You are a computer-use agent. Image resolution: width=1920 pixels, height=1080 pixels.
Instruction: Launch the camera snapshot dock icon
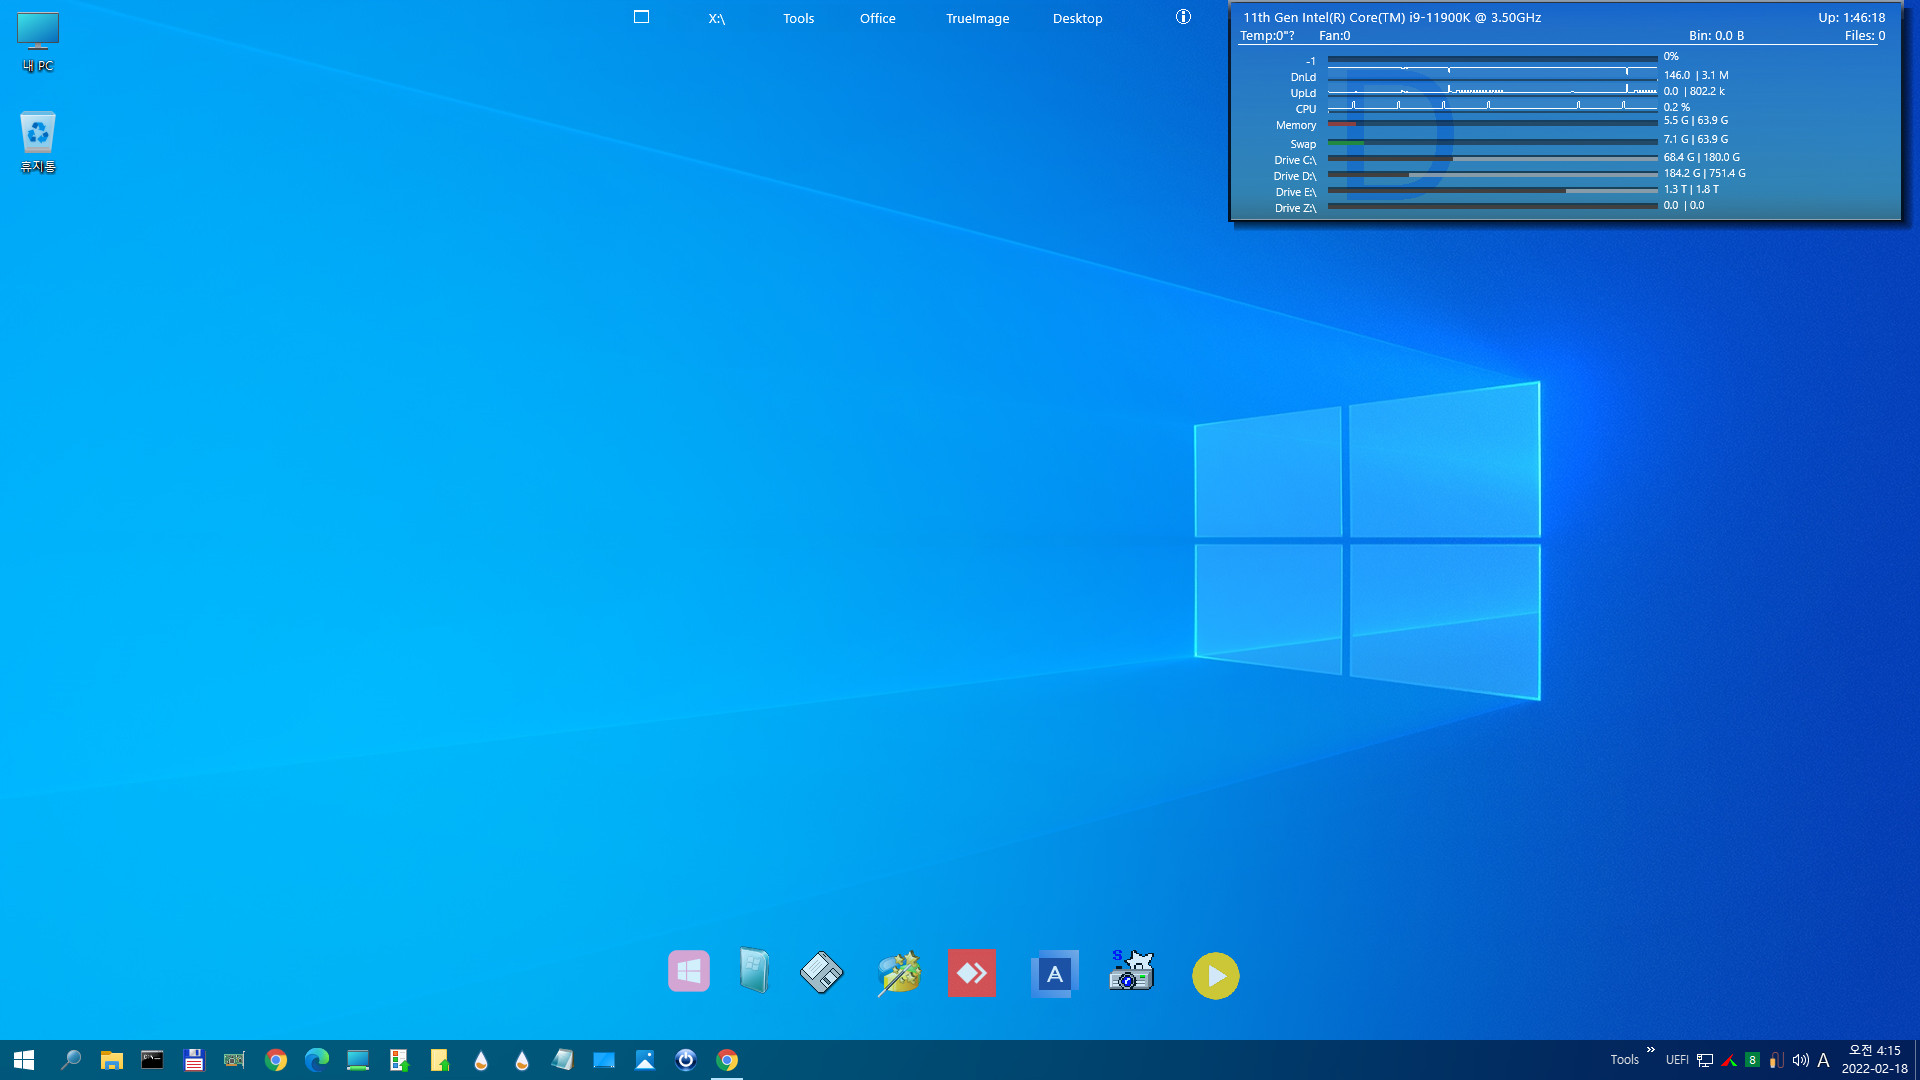point(1132,971)
